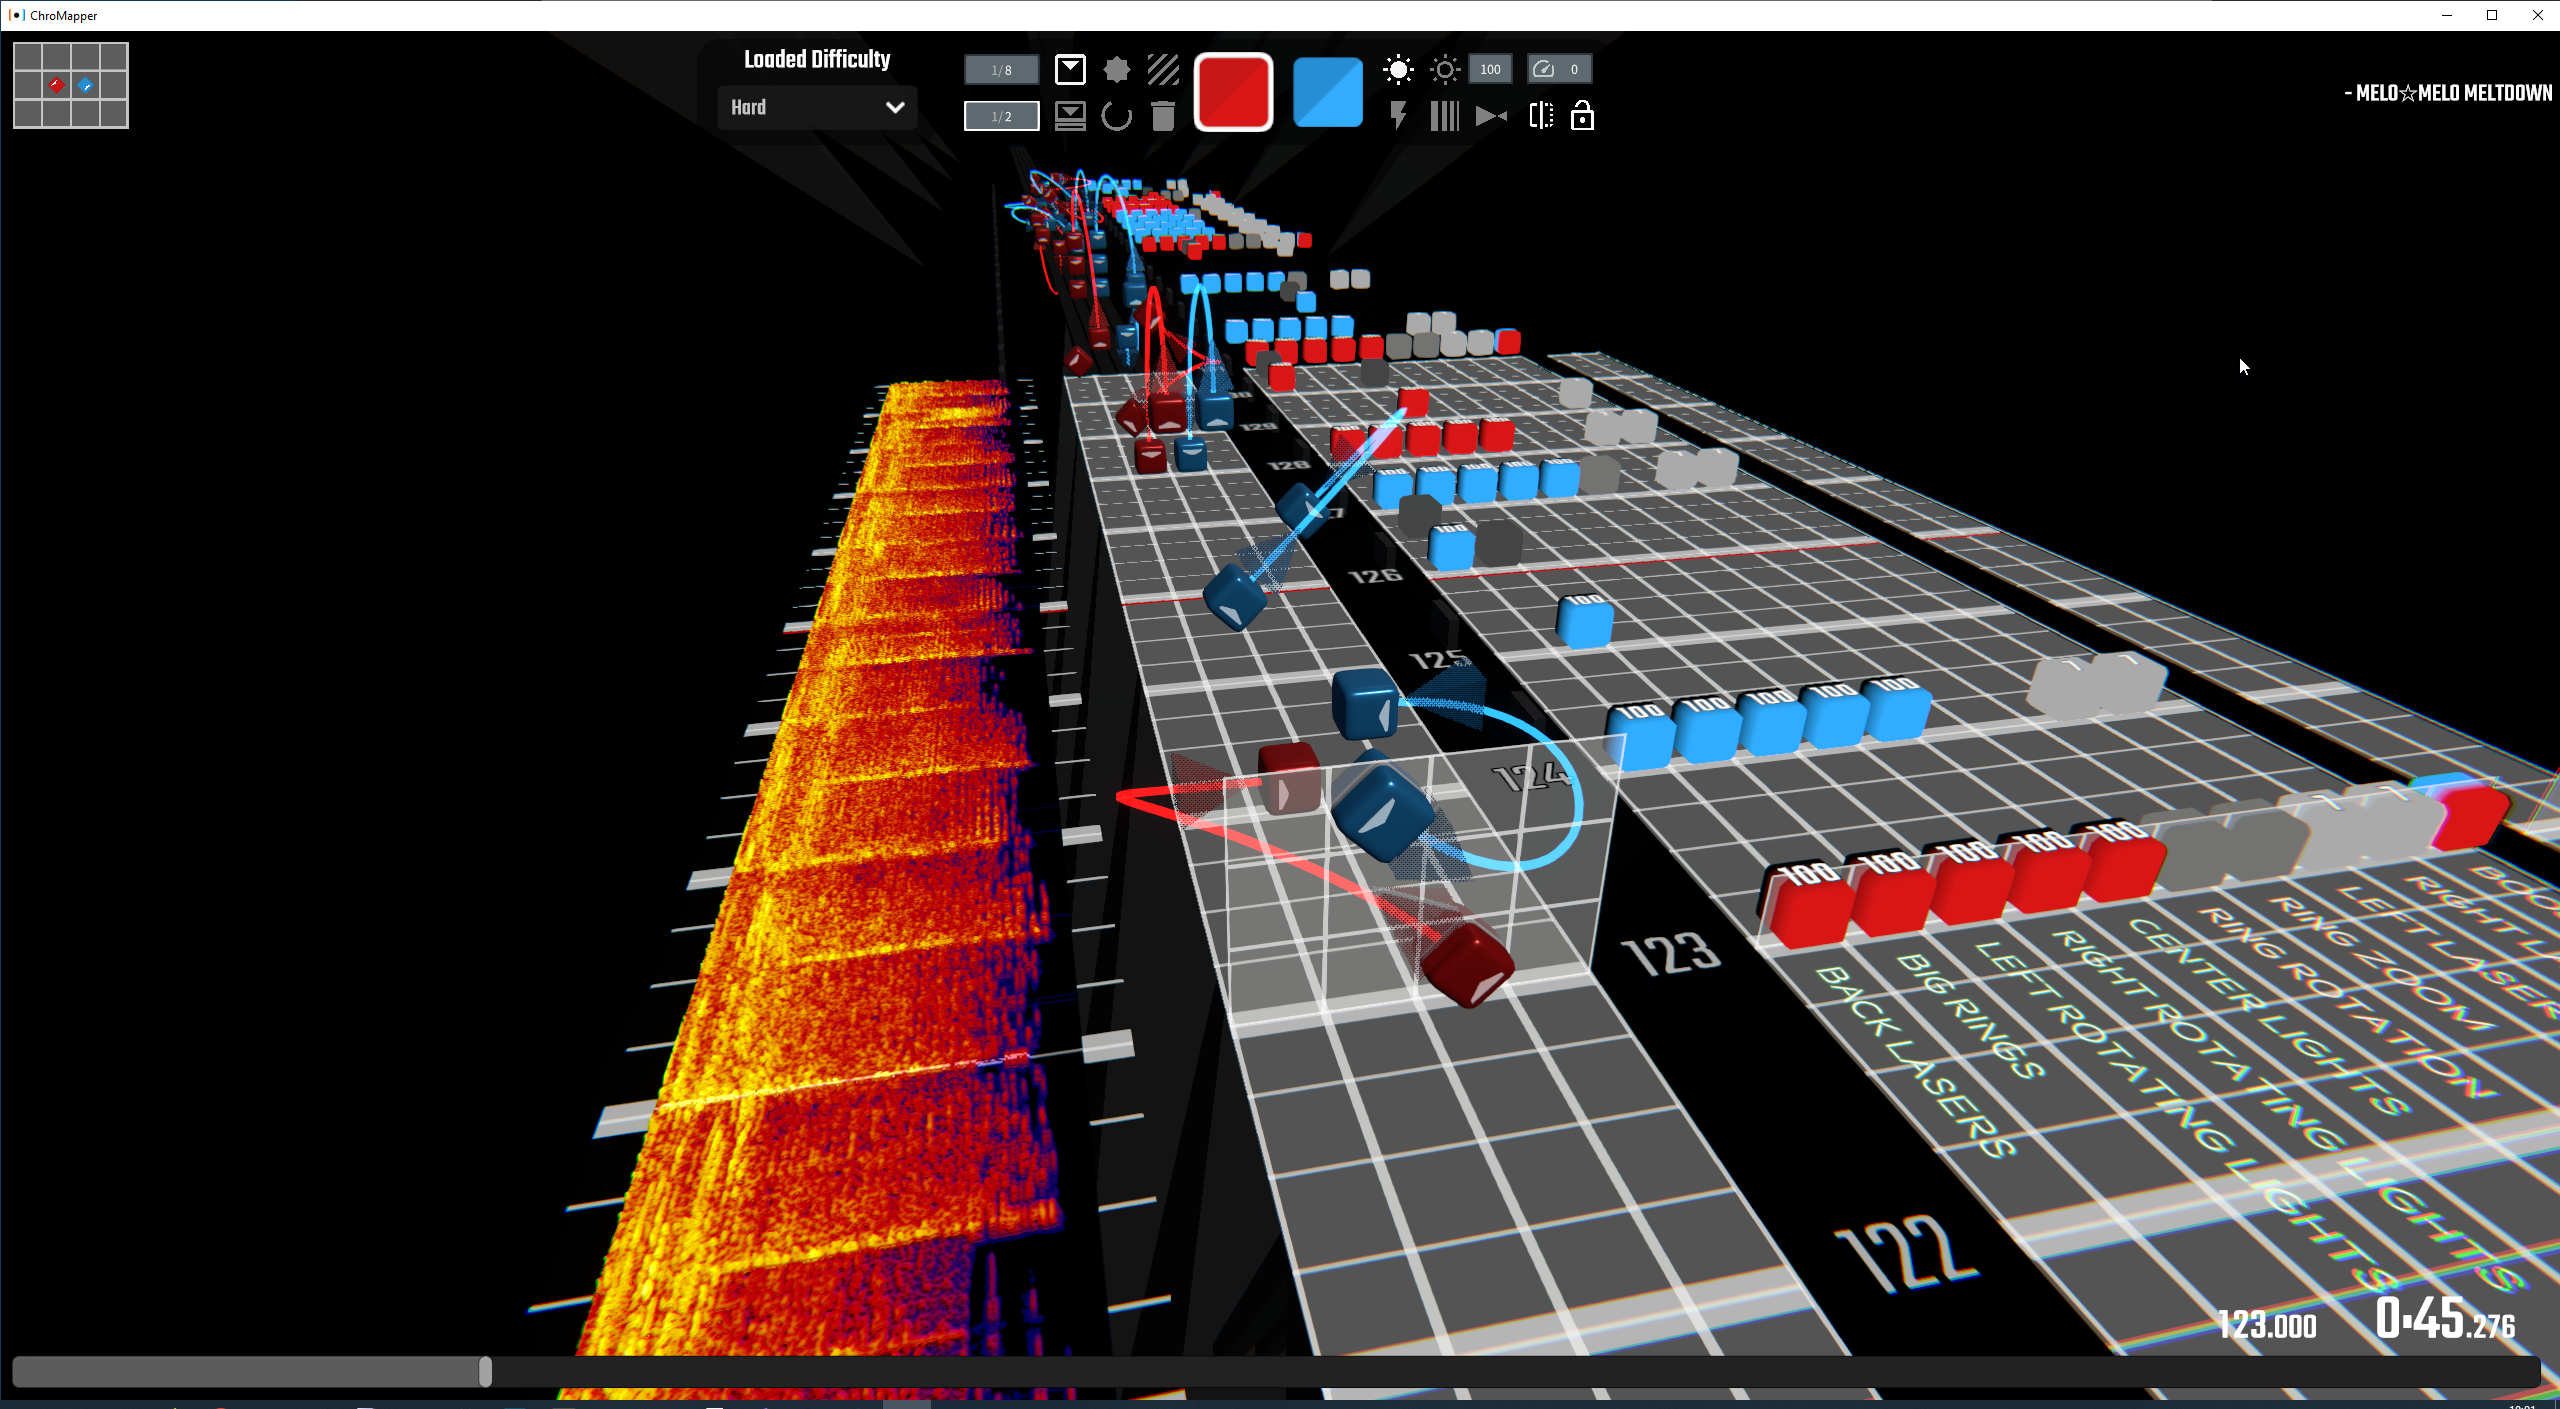Click the 1/8 precision step field
This screenshot has width=2560, height=1409.
(1001, 70)
